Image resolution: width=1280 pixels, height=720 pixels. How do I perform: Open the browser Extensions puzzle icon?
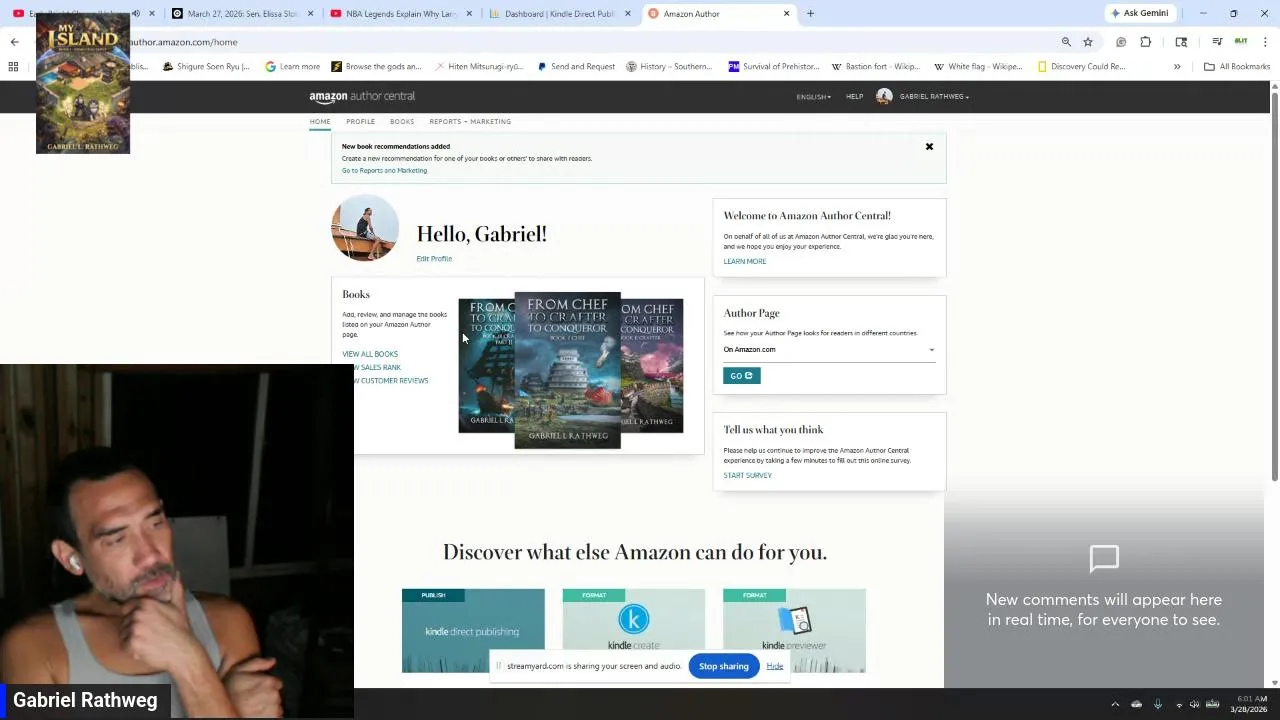click(1146, 42)
